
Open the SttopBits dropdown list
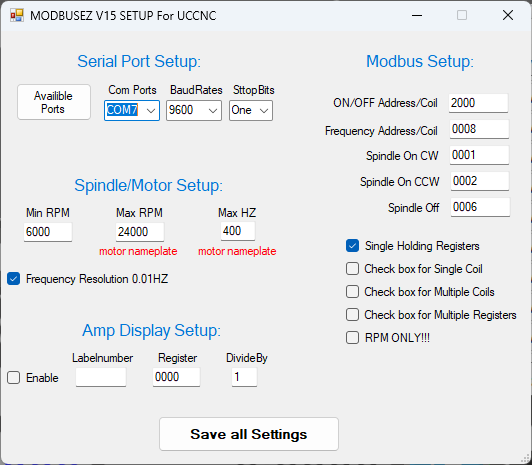[251, 110]
